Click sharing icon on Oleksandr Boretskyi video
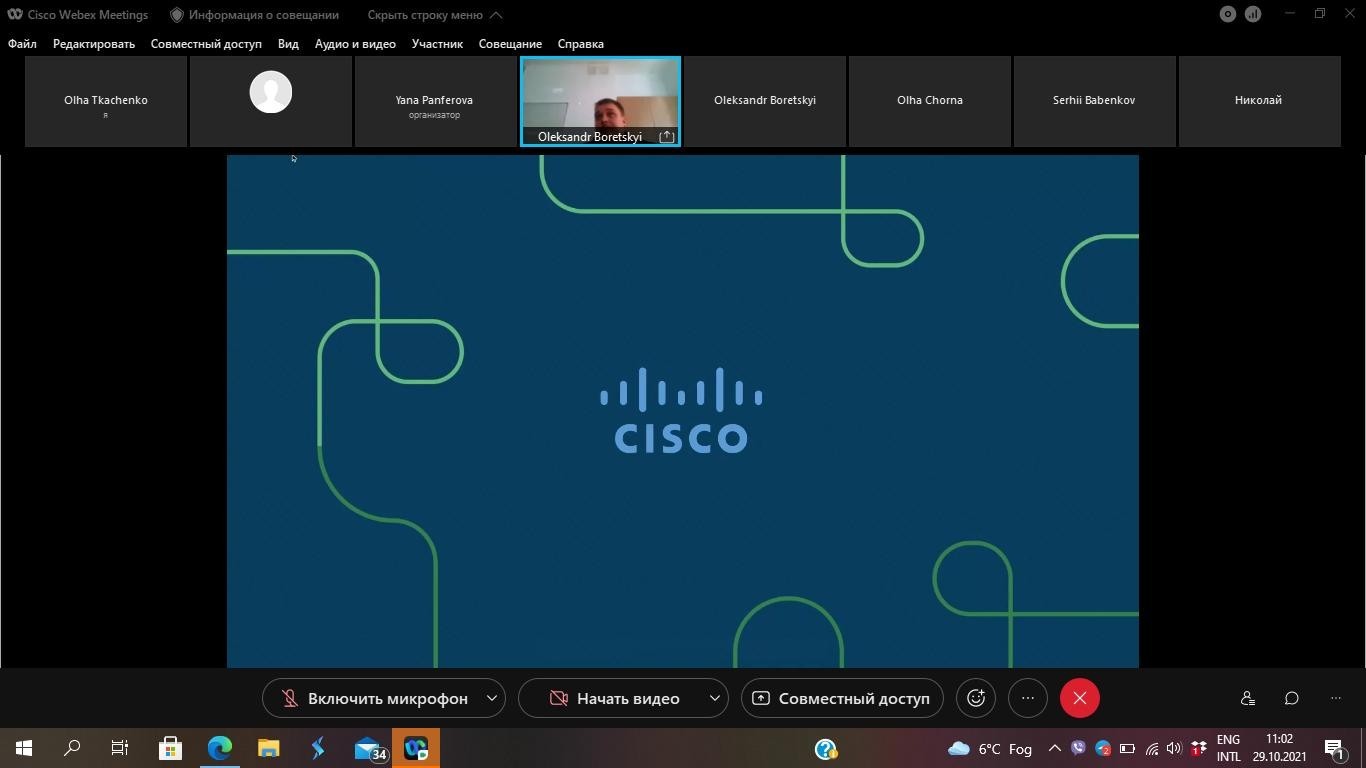The image size is (1366, 768). [x=667, y=136]
